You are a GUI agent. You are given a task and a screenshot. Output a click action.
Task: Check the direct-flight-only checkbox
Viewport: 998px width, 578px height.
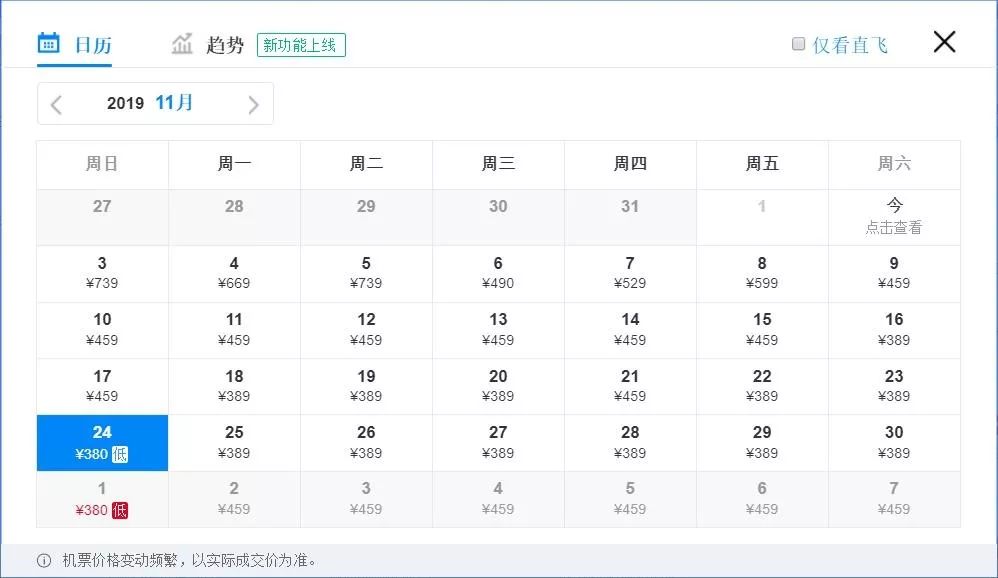pyautogui.click(x=798, y=43)
